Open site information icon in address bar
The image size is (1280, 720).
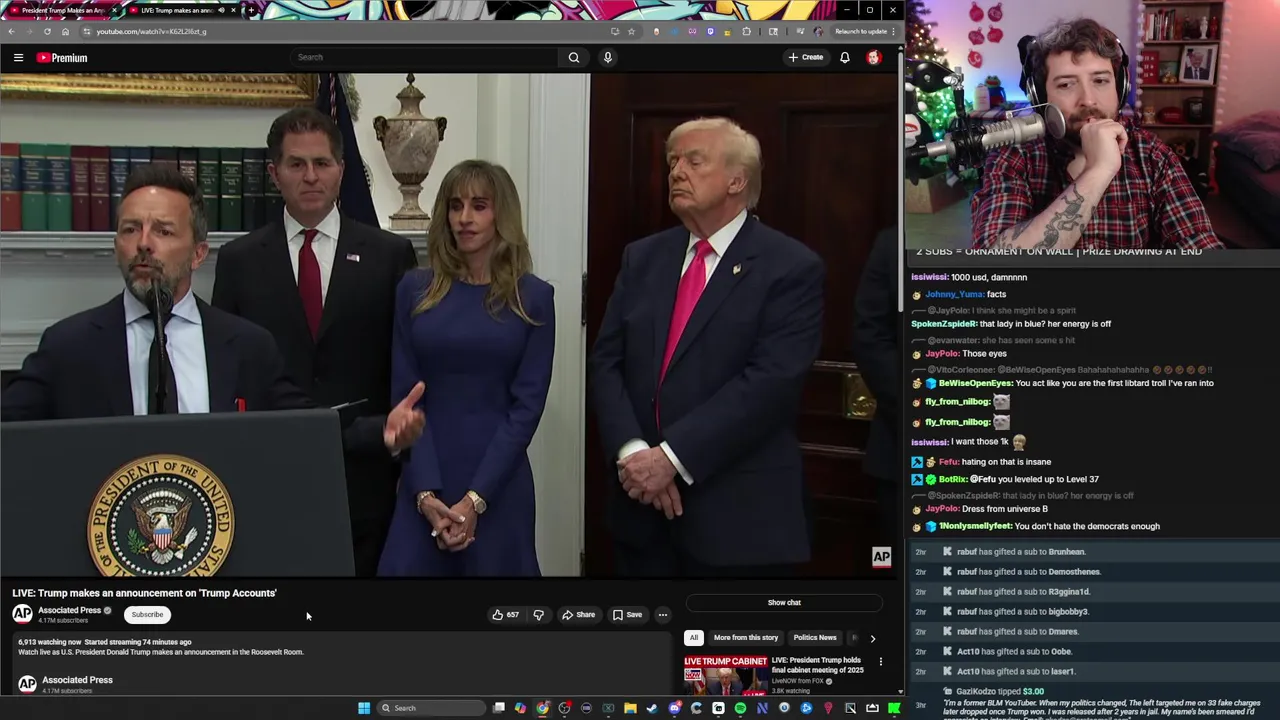click(87, 31)
